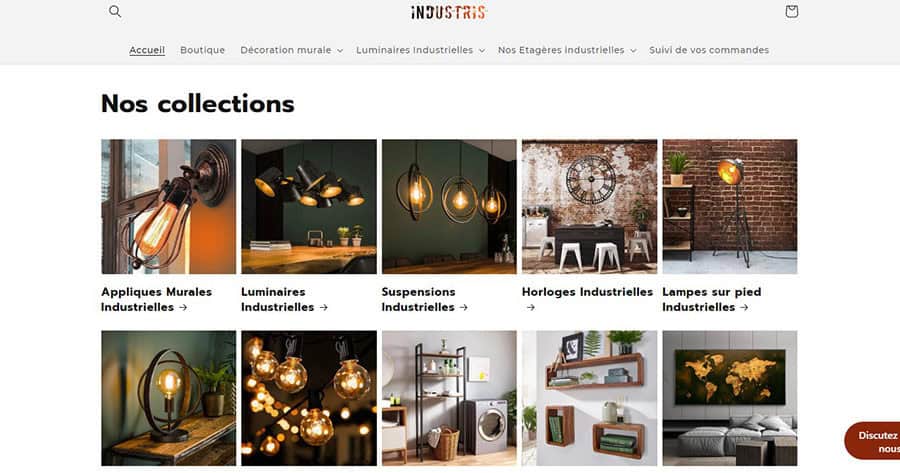The width and height of the screenshot is (900, 473).
Task: Open the shopping cart icon
Action: pyautogui.click(x=792, y=11)
